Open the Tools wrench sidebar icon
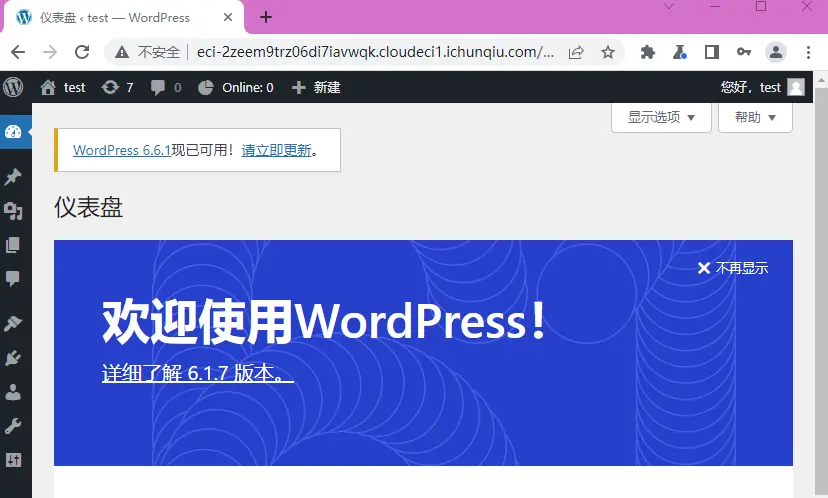The width and height of the screenshot is (828, 498). [13, 426]
